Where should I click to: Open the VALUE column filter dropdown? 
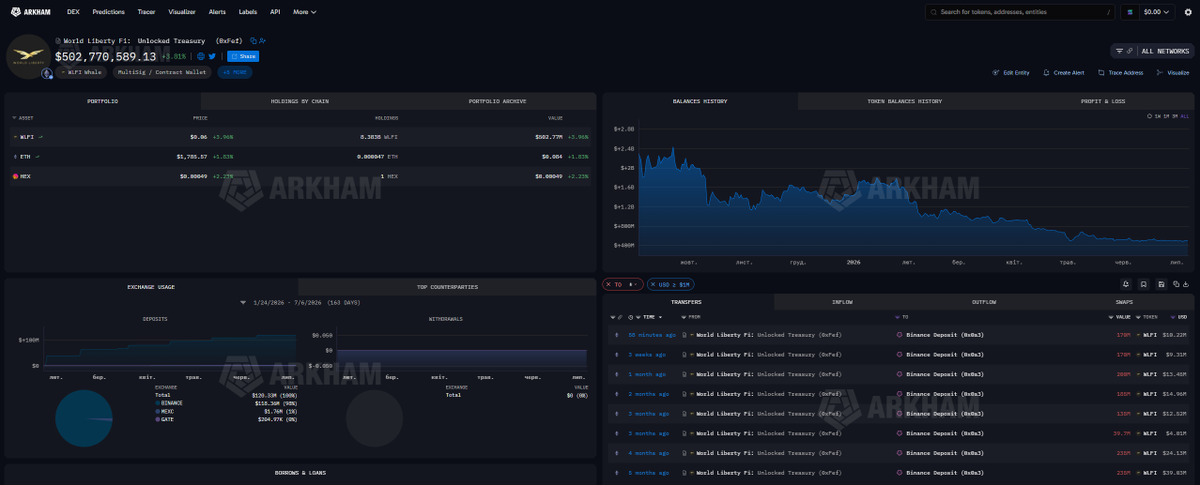(x=1111, y=317)
